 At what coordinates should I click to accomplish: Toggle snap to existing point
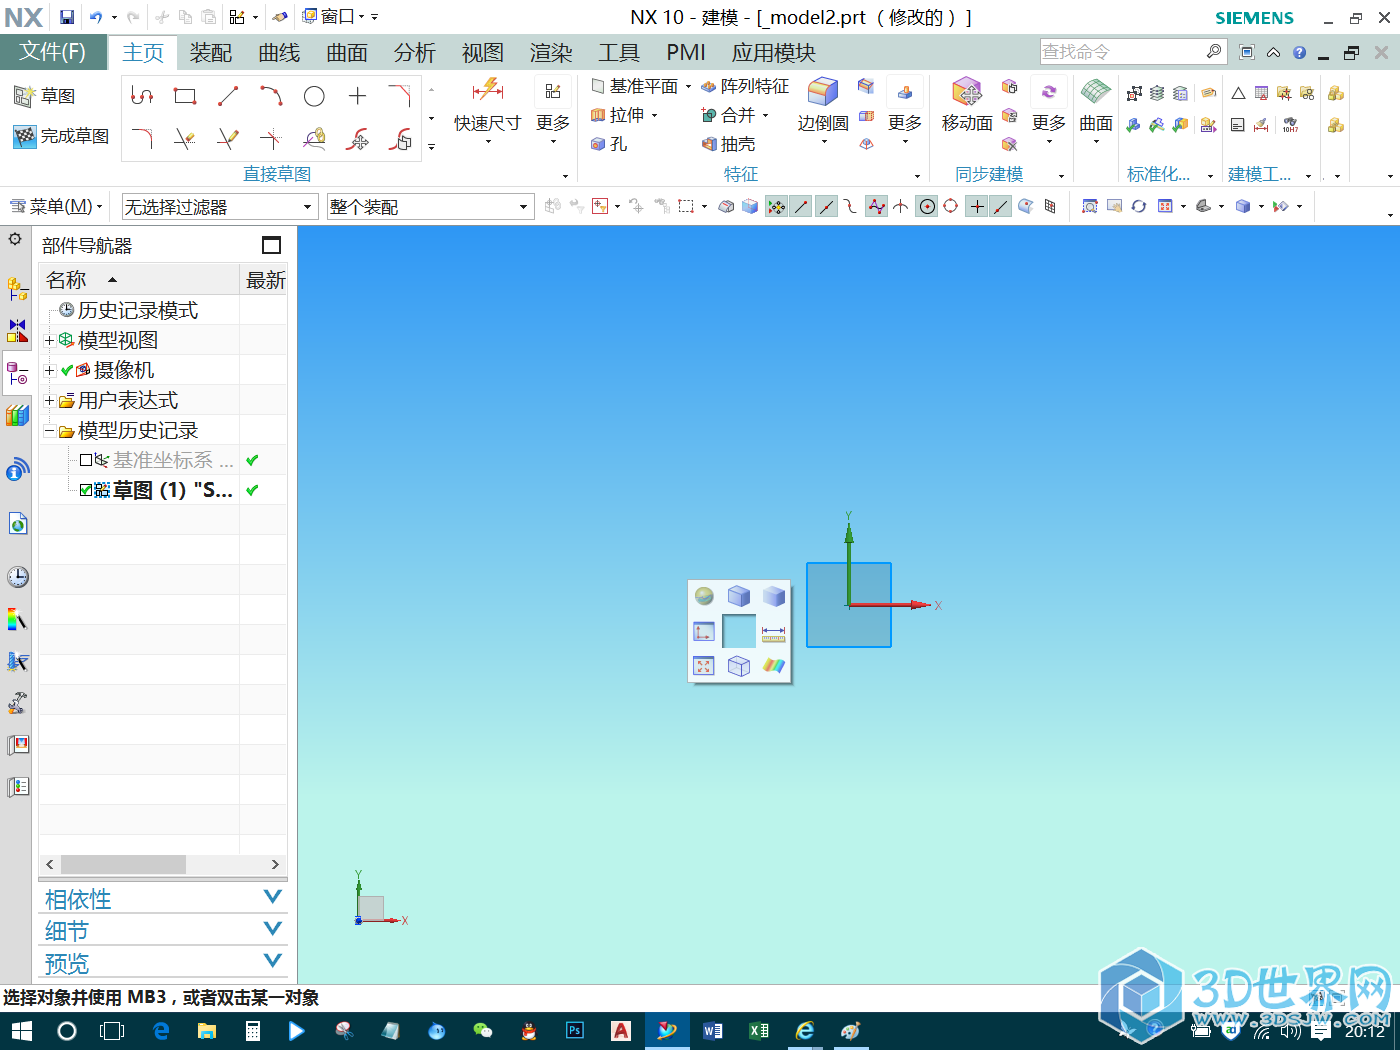click(977, 207)
